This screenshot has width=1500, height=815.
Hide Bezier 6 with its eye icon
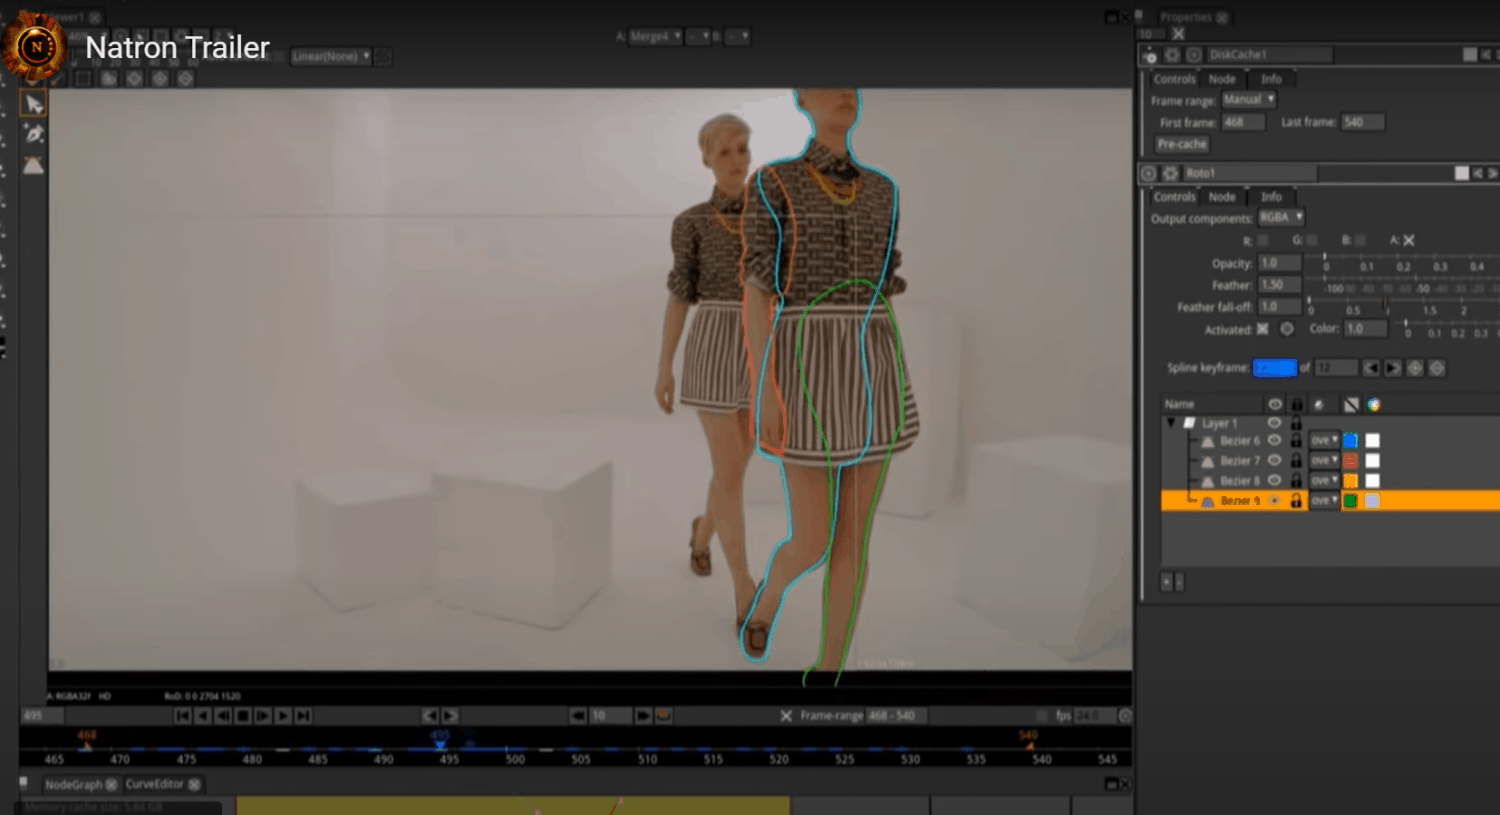pyautogui.click(x=1275, y=440)
